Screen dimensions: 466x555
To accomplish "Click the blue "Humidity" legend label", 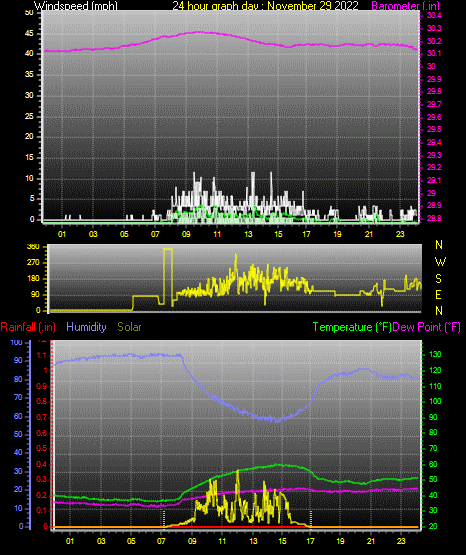I will (x=86, y=327).
